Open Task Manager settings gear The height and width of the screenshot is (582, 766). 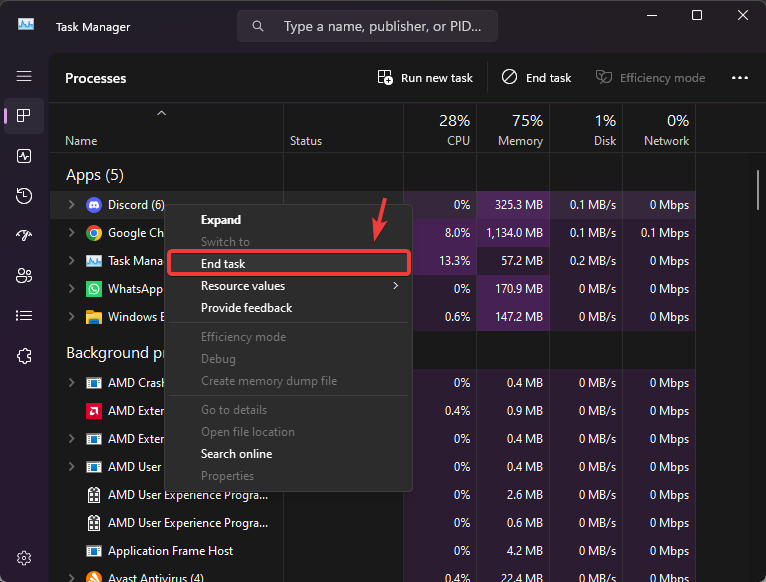tap(24, 558)
